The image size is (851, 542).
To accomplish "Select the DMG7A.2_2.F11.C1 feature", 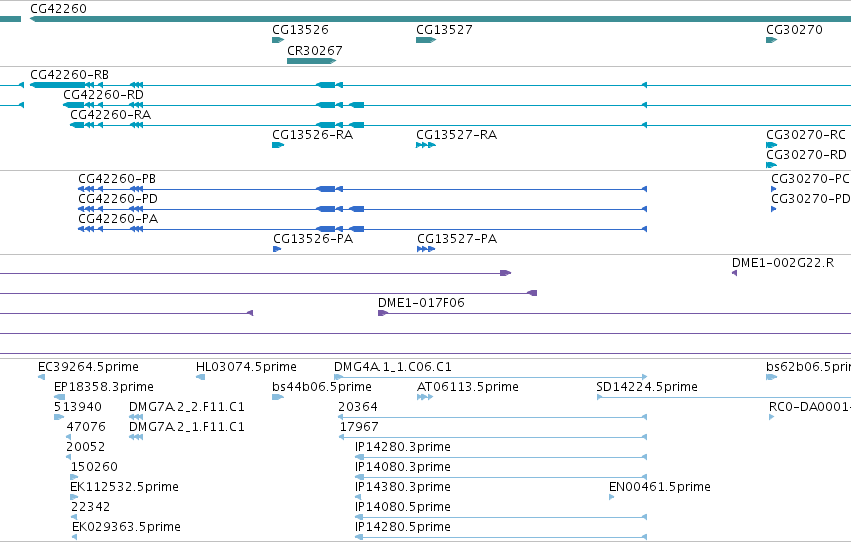I will [x=136, y=417].
